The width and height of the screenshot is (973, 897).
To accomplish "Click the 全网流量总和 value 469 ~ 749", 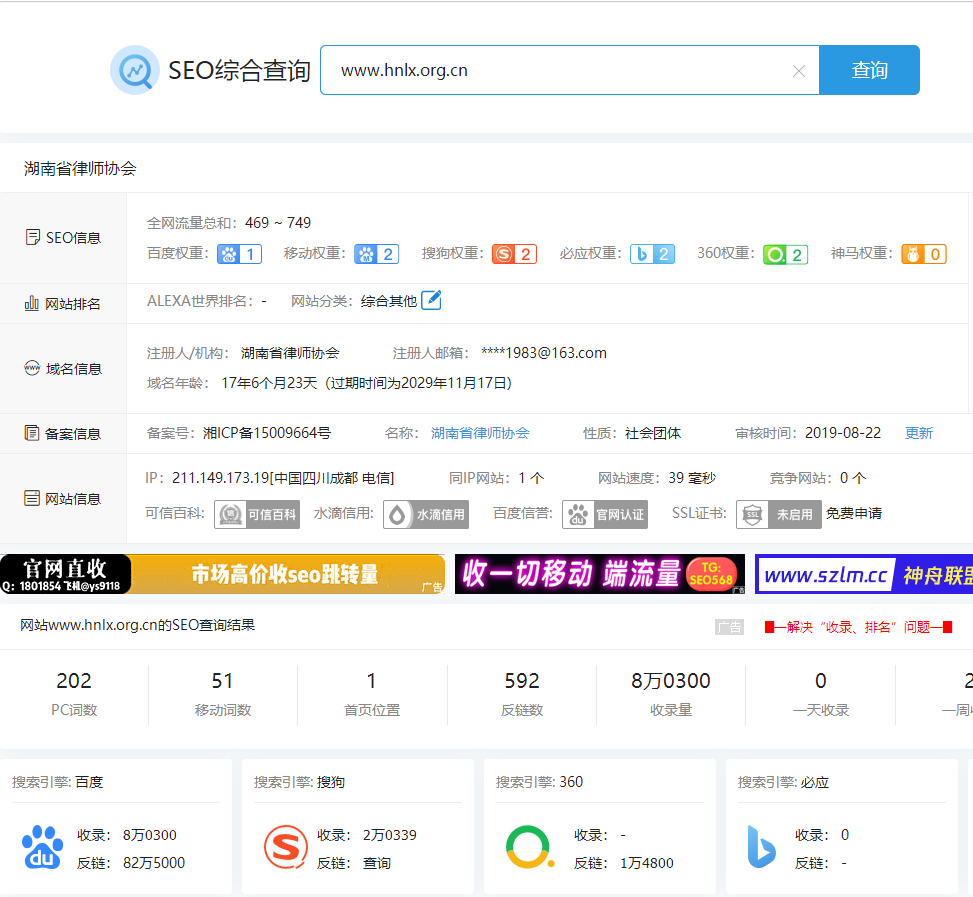I will pos(278,223).
